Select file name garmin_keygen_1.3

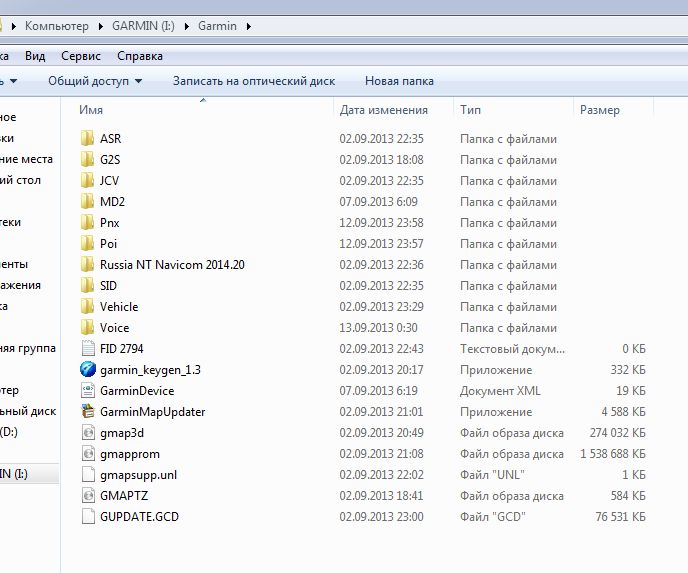(x=150, y=370)
